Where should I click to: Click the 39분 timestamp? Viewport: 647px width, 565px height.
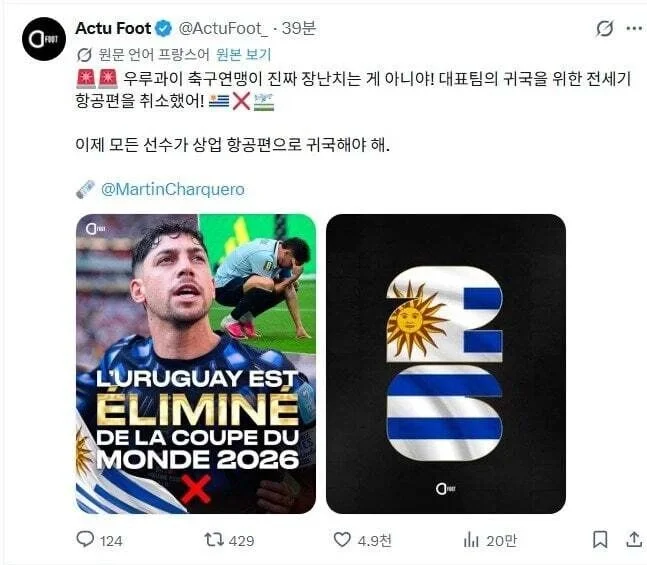click(x=299, y=28)
